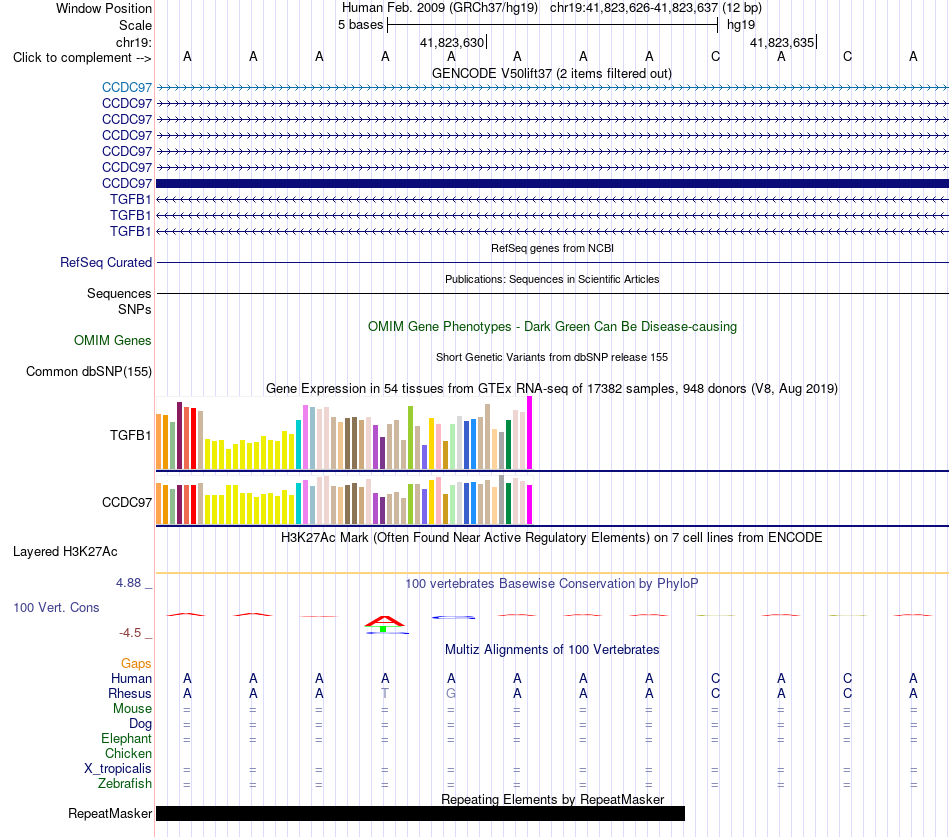The height and width of the screenshot is (837, 950).
Task: Click the first C base in sequence row
Action: pyautogui.click(x=715, y=56)
